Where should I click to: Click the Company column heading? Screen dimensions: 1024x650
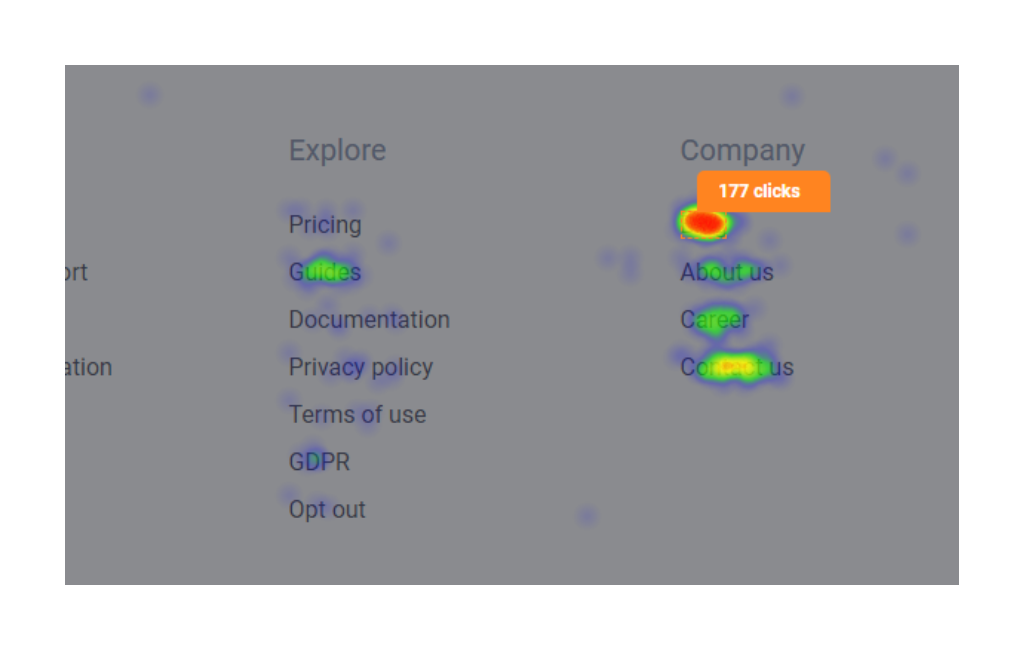coord(743,151)
